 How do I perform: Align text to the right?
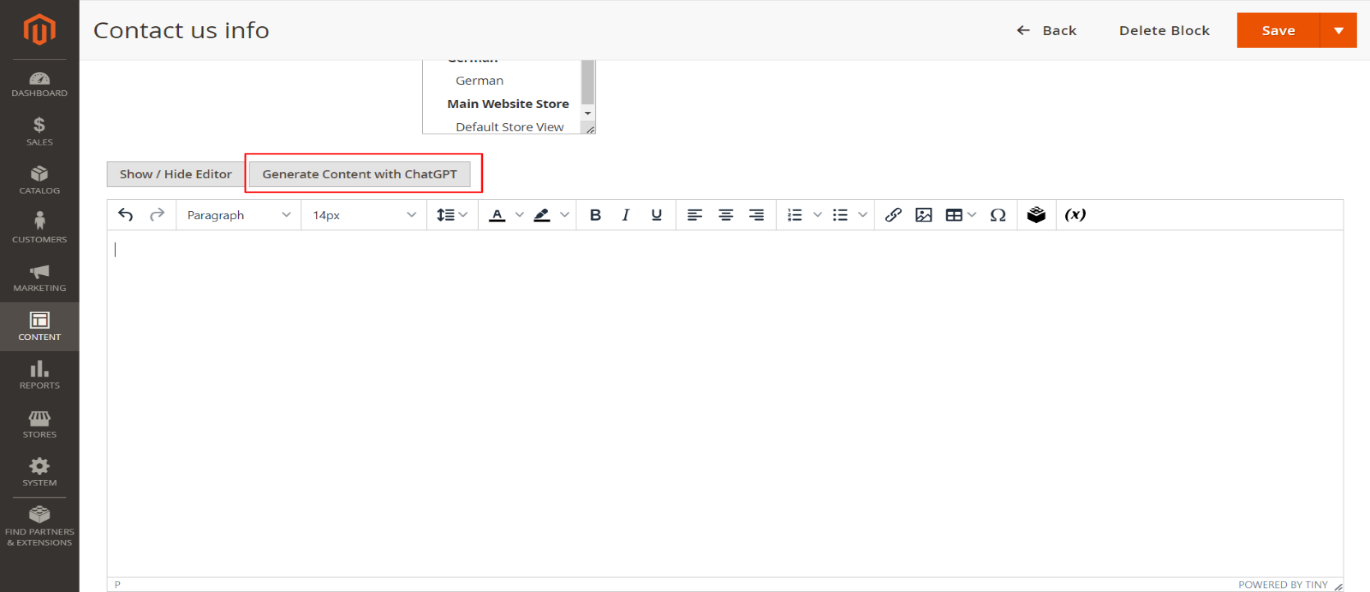[756, 215]
